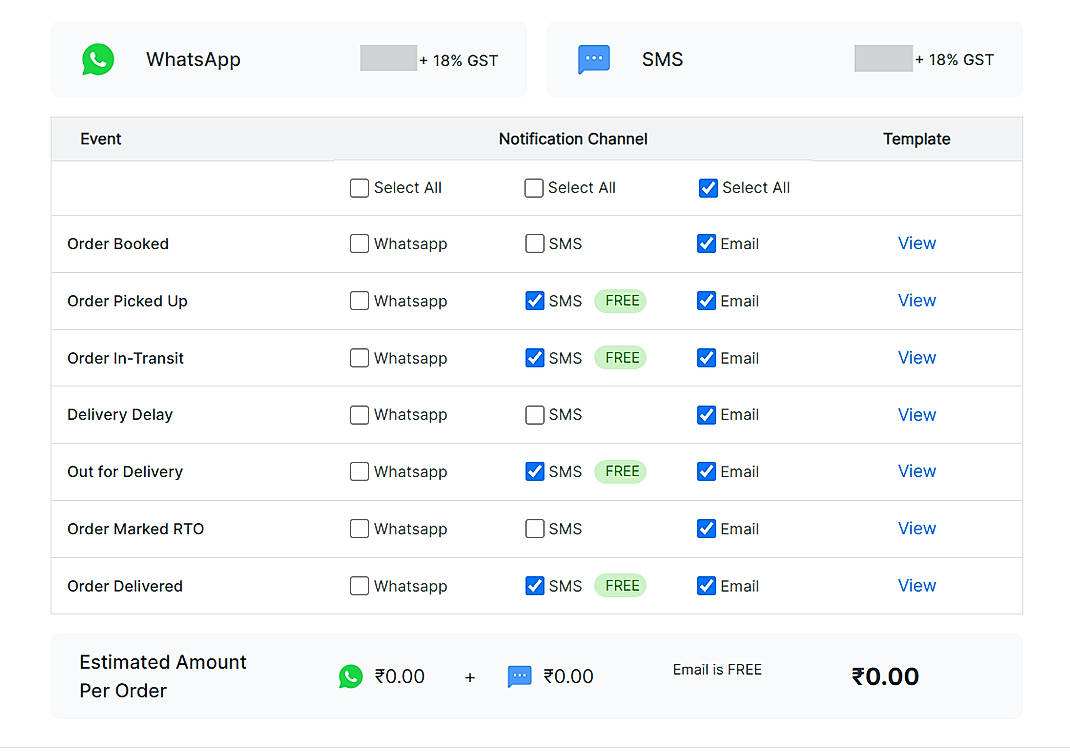The image size is (1070, 751).
Task: Uncheck Email for Out for Delivery
Action: [x=706, y=471]
